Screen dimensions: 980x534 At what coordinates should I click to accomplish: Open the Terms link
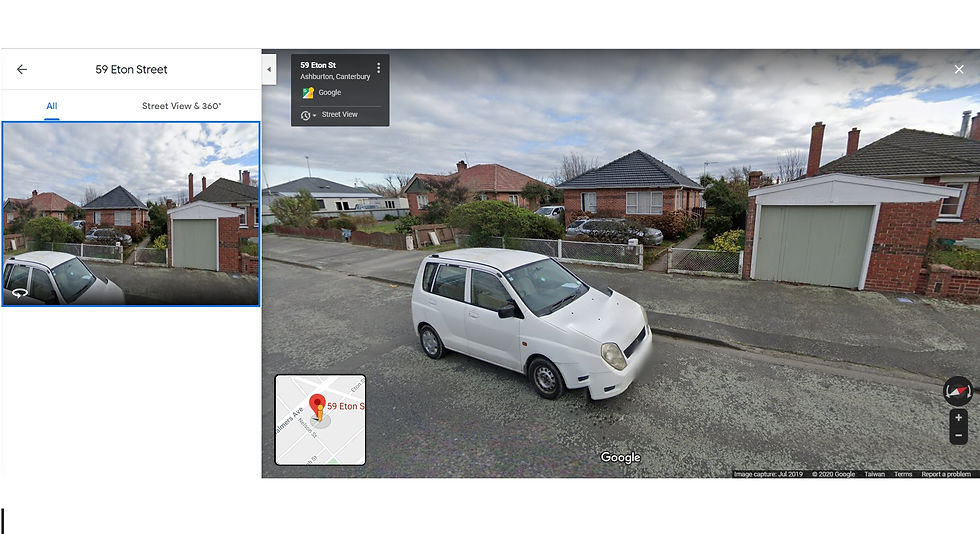point(902,474)
